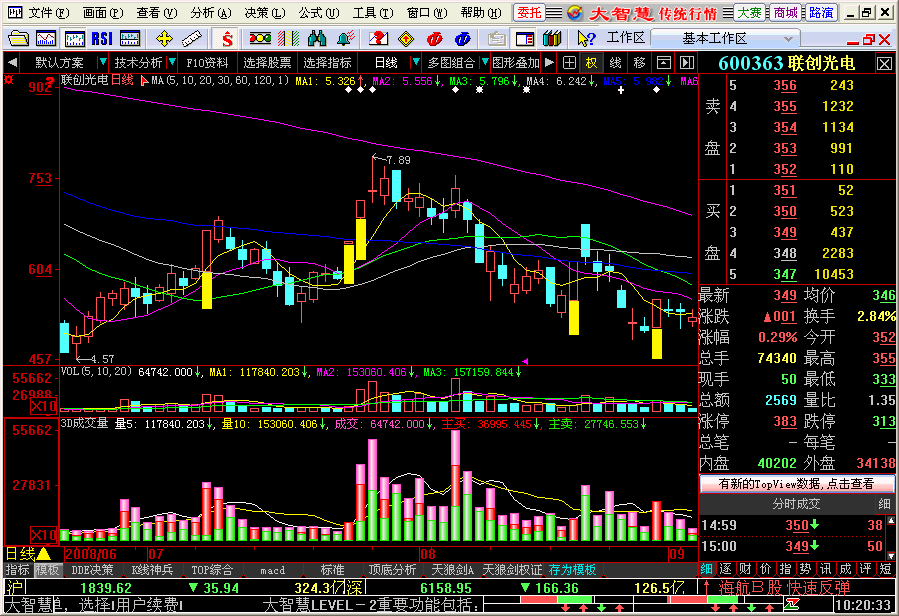Click scrollbar down arrow in 分时成交 list
This screenshot has width=899, height=616.
click(x=891, y=556)
